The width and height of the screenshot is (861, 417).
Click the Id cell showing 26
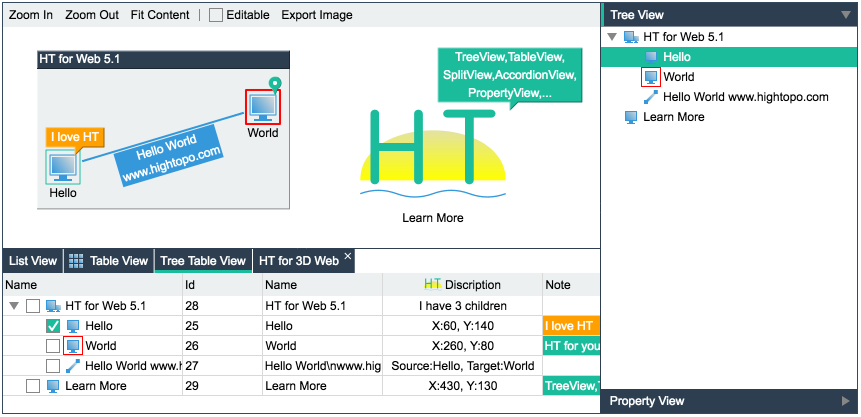coord(222,346)
